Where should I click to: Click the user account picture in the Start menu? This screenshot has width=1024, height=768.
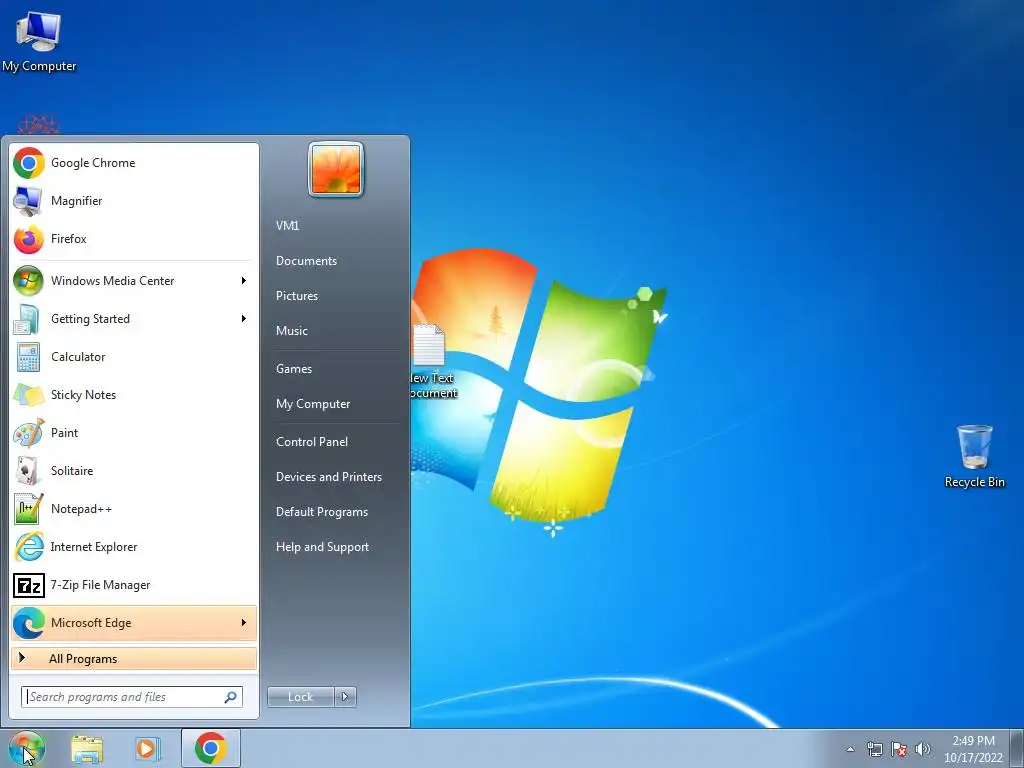(x=336, y=169)
